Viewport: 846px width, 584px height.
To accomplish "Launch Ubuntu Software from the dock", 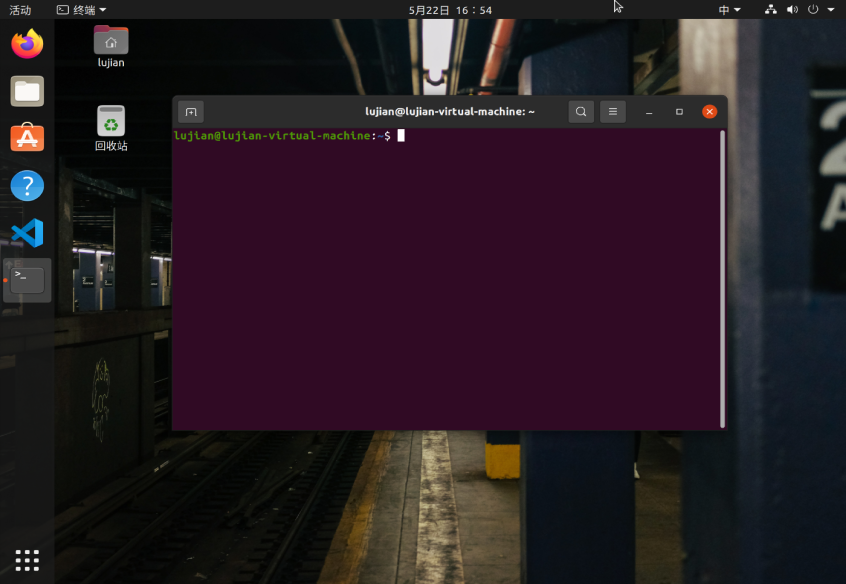I will [26, 138].
